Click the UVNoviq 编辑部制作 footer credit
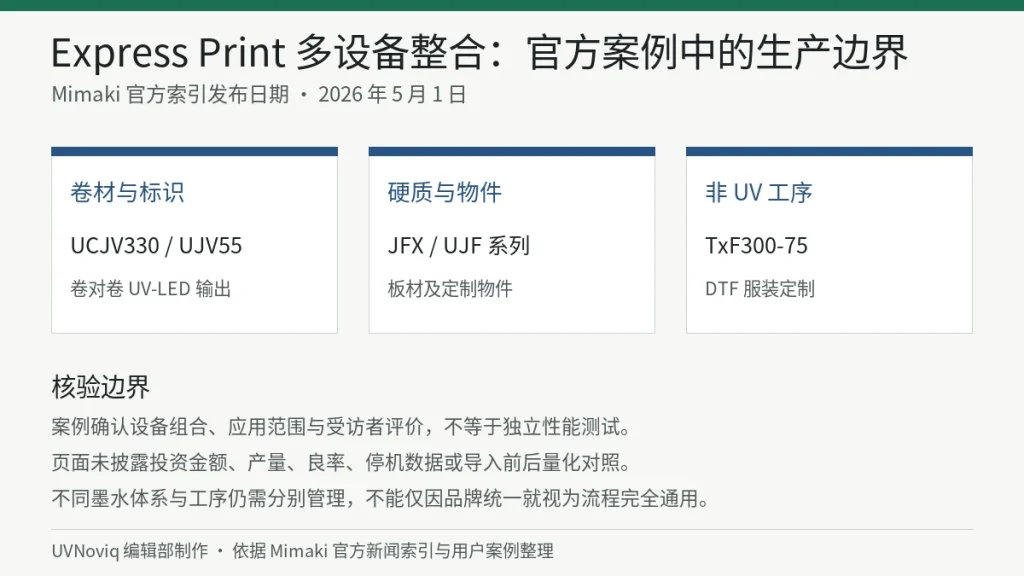 [x=302, y=551]
